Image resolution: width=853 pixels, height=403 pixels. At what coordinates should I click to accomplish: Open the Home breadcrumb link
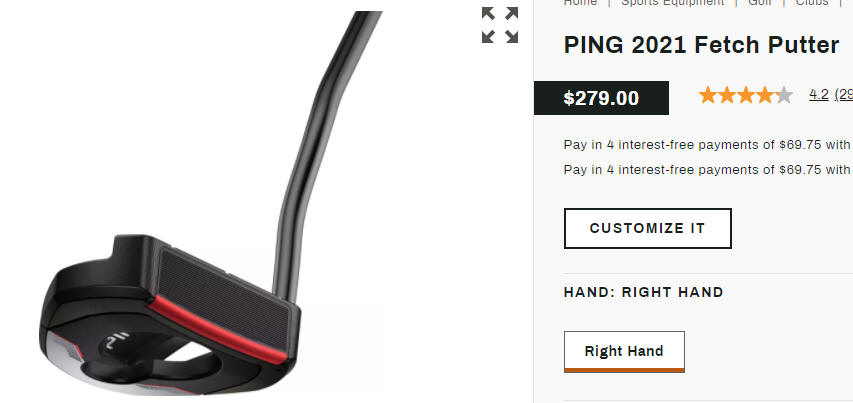pyautogui.click(x=580, y=3)
